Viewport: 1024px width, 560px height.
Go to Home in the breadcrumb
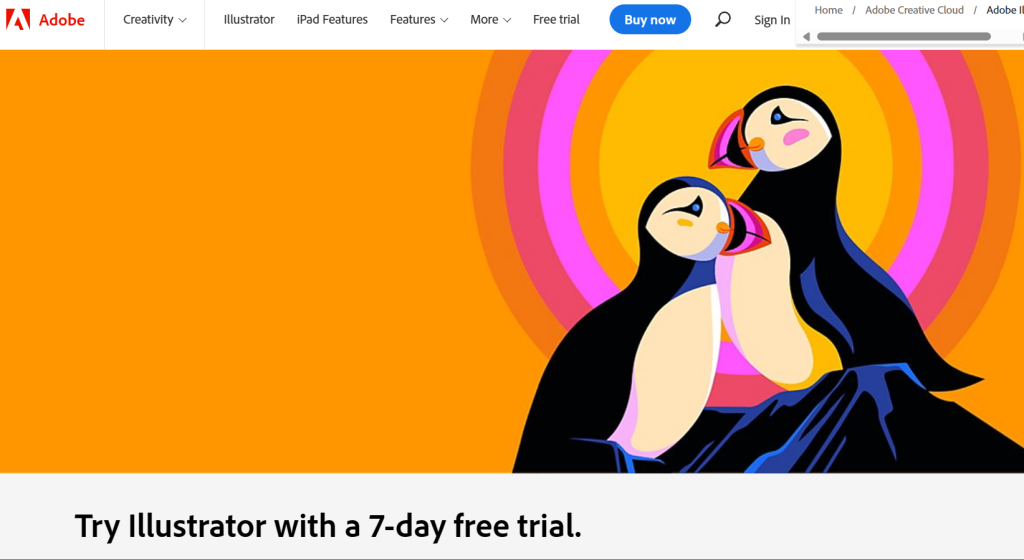828,10
